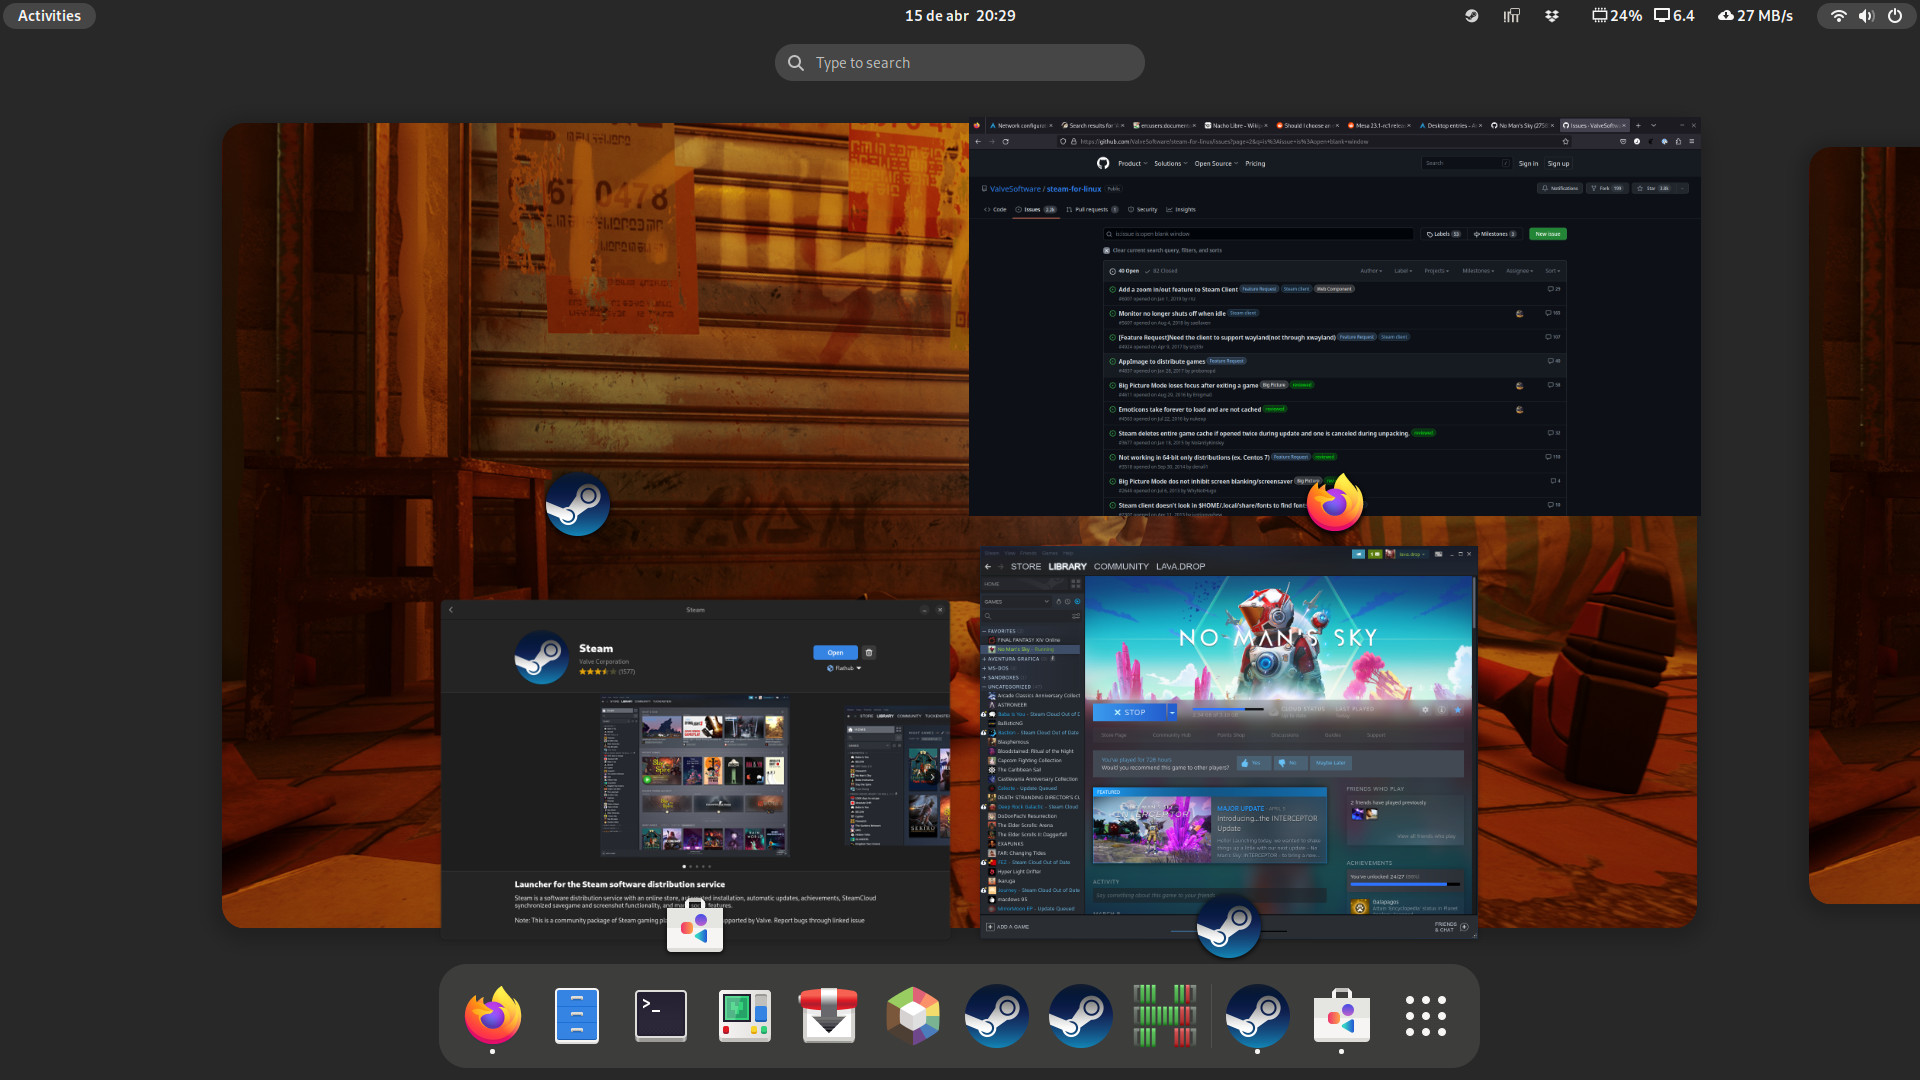Show all applications with the grid icon

click(x=1425, y=1015)
